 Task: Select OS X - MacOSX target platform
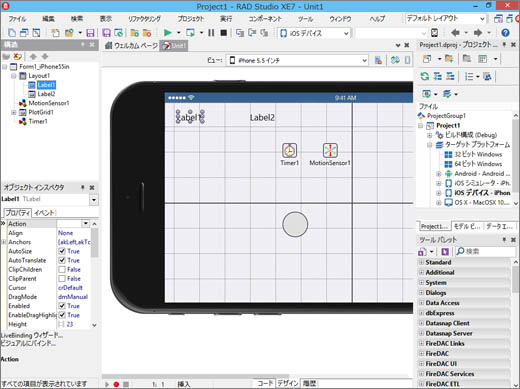[482, 202]
